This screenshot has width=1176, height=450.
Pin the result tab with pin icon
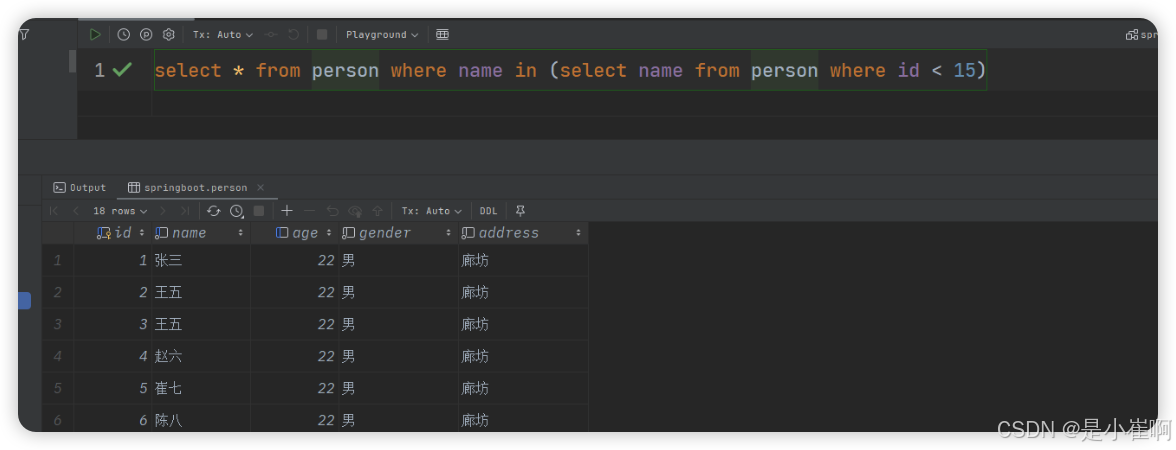(x=520, y=211)
